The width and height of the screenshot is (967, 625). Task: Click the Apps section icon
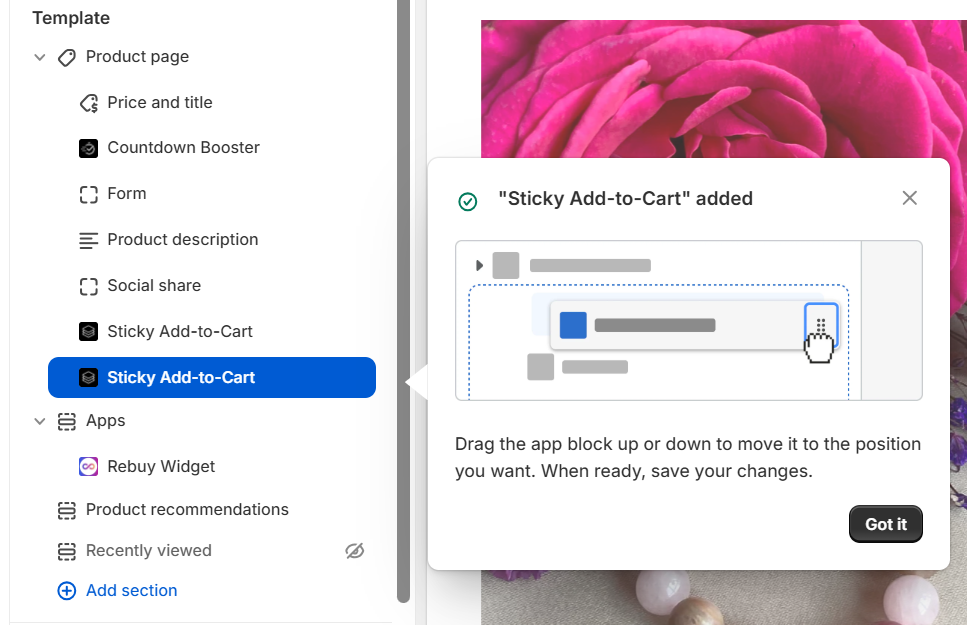pos(67,421)
